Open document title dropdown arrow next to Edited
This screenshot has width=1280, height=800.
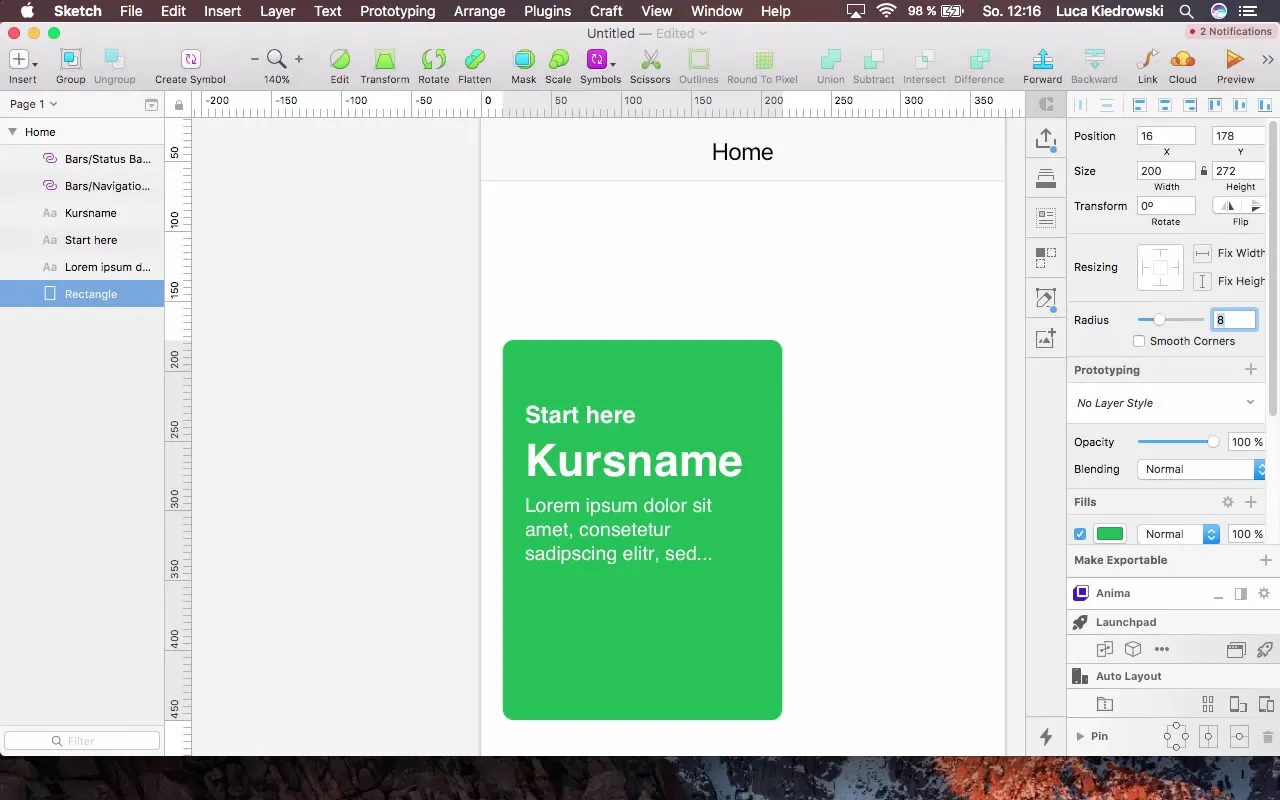[703, 33]
